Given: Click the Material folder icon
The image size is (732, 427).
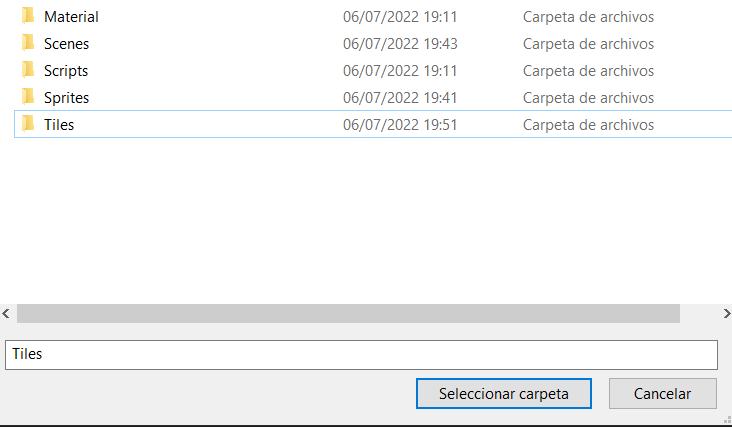Looking at the screenshot, I should click(27, 17).
